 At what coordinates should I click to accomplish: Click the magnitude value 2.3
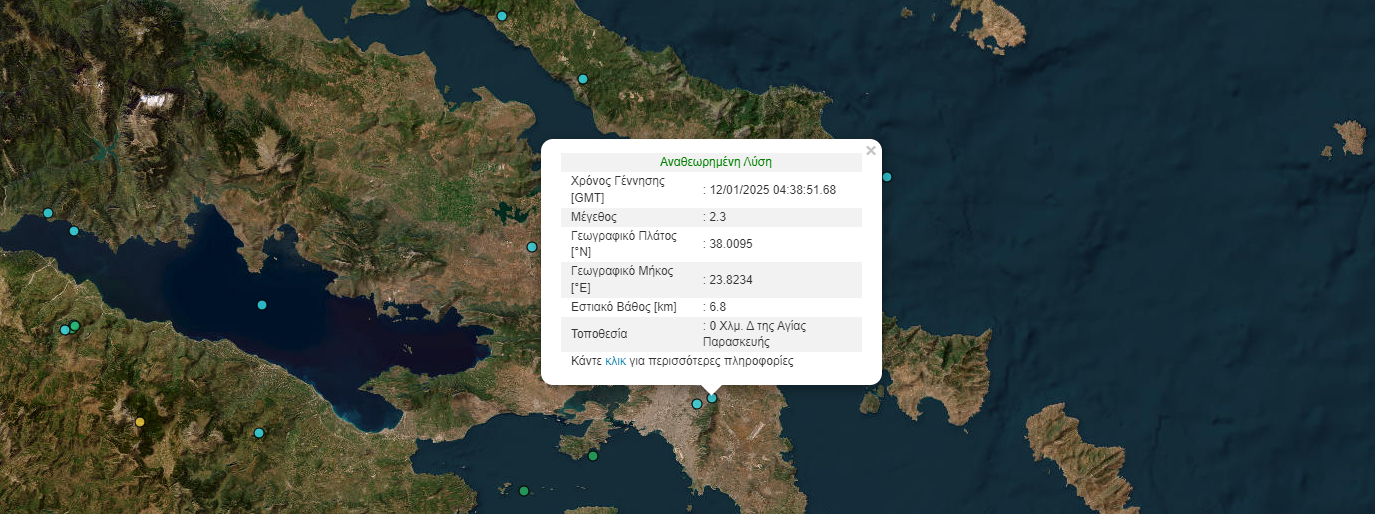pos(717,217)
